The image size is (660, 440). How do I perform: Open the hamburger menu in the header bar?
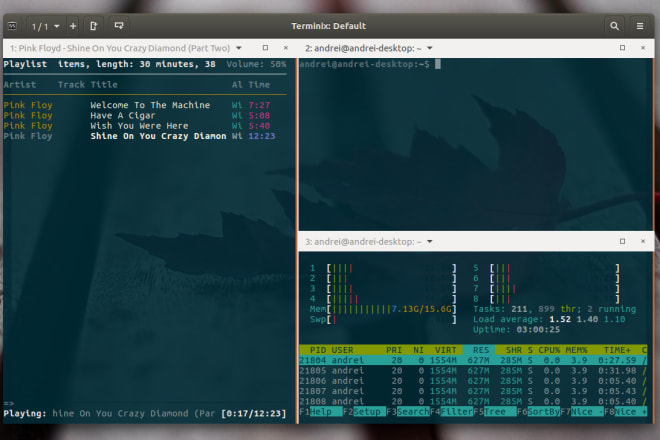point(640,26)
